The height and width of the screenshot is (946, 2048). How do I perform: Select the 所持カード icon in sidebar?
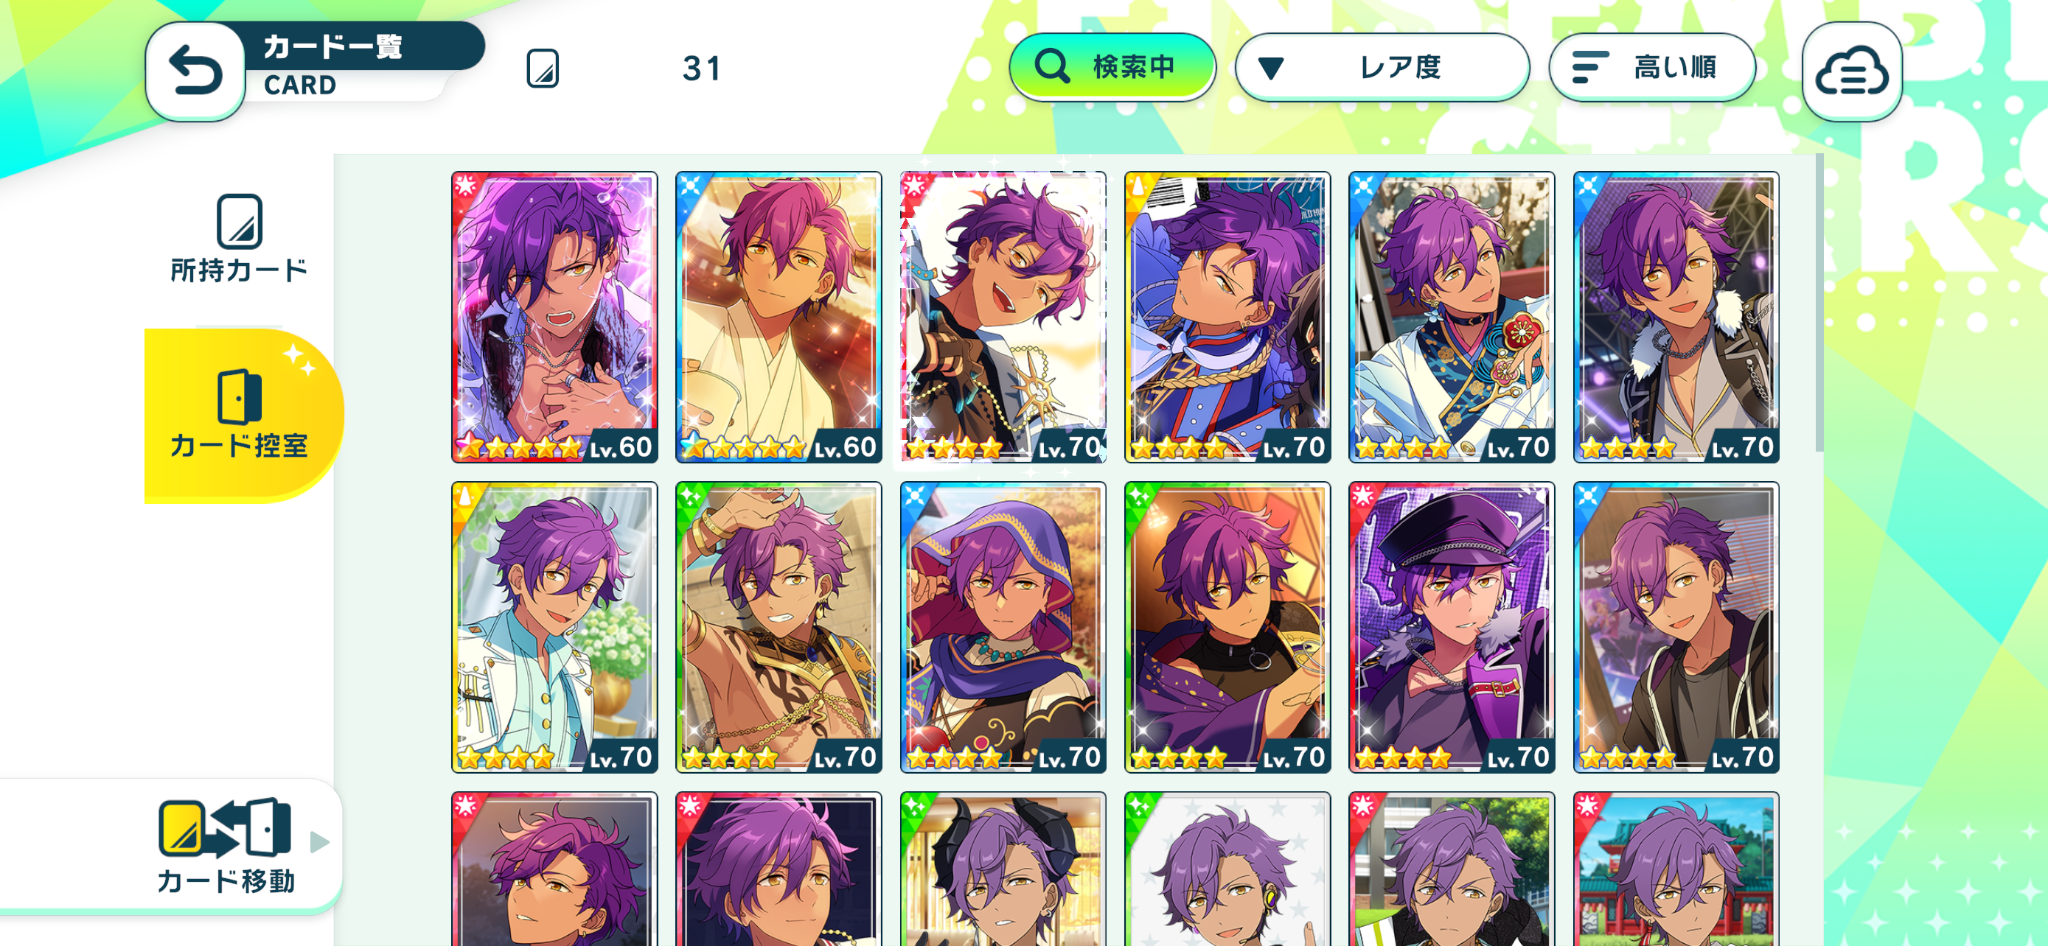pyautogui.click(x=240, y=222)
